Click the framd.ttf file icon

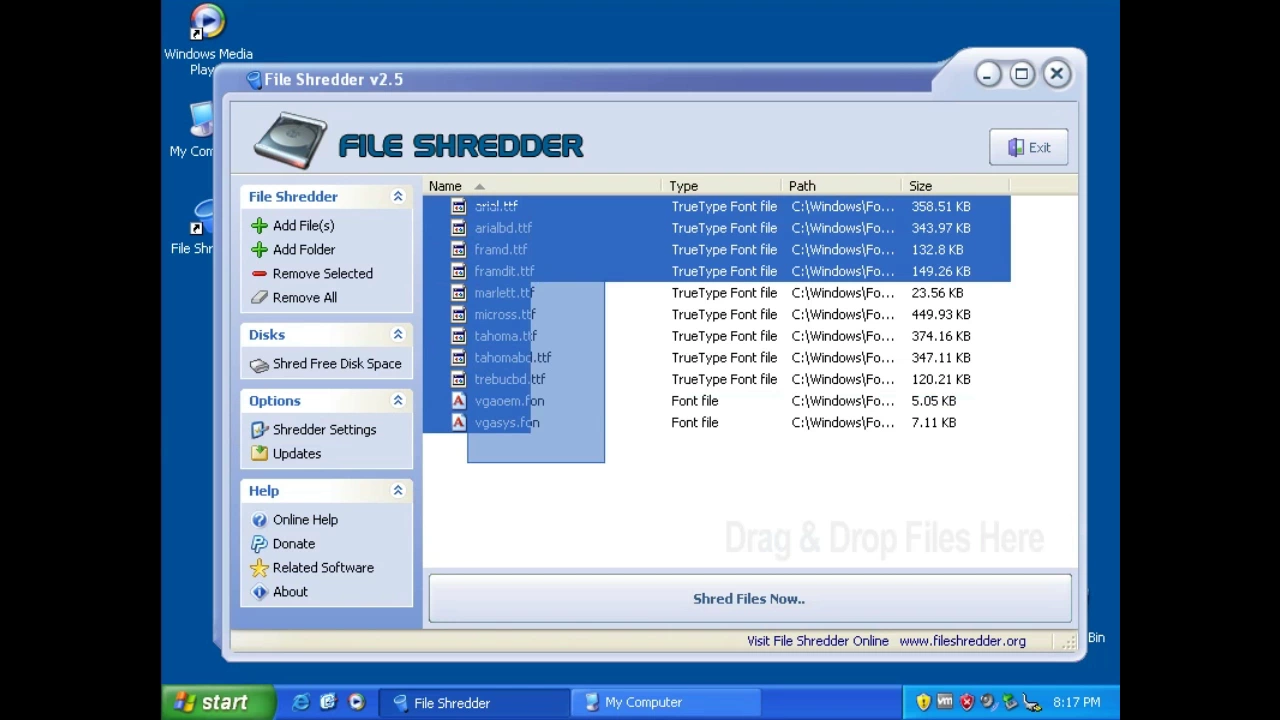(458, 250)
